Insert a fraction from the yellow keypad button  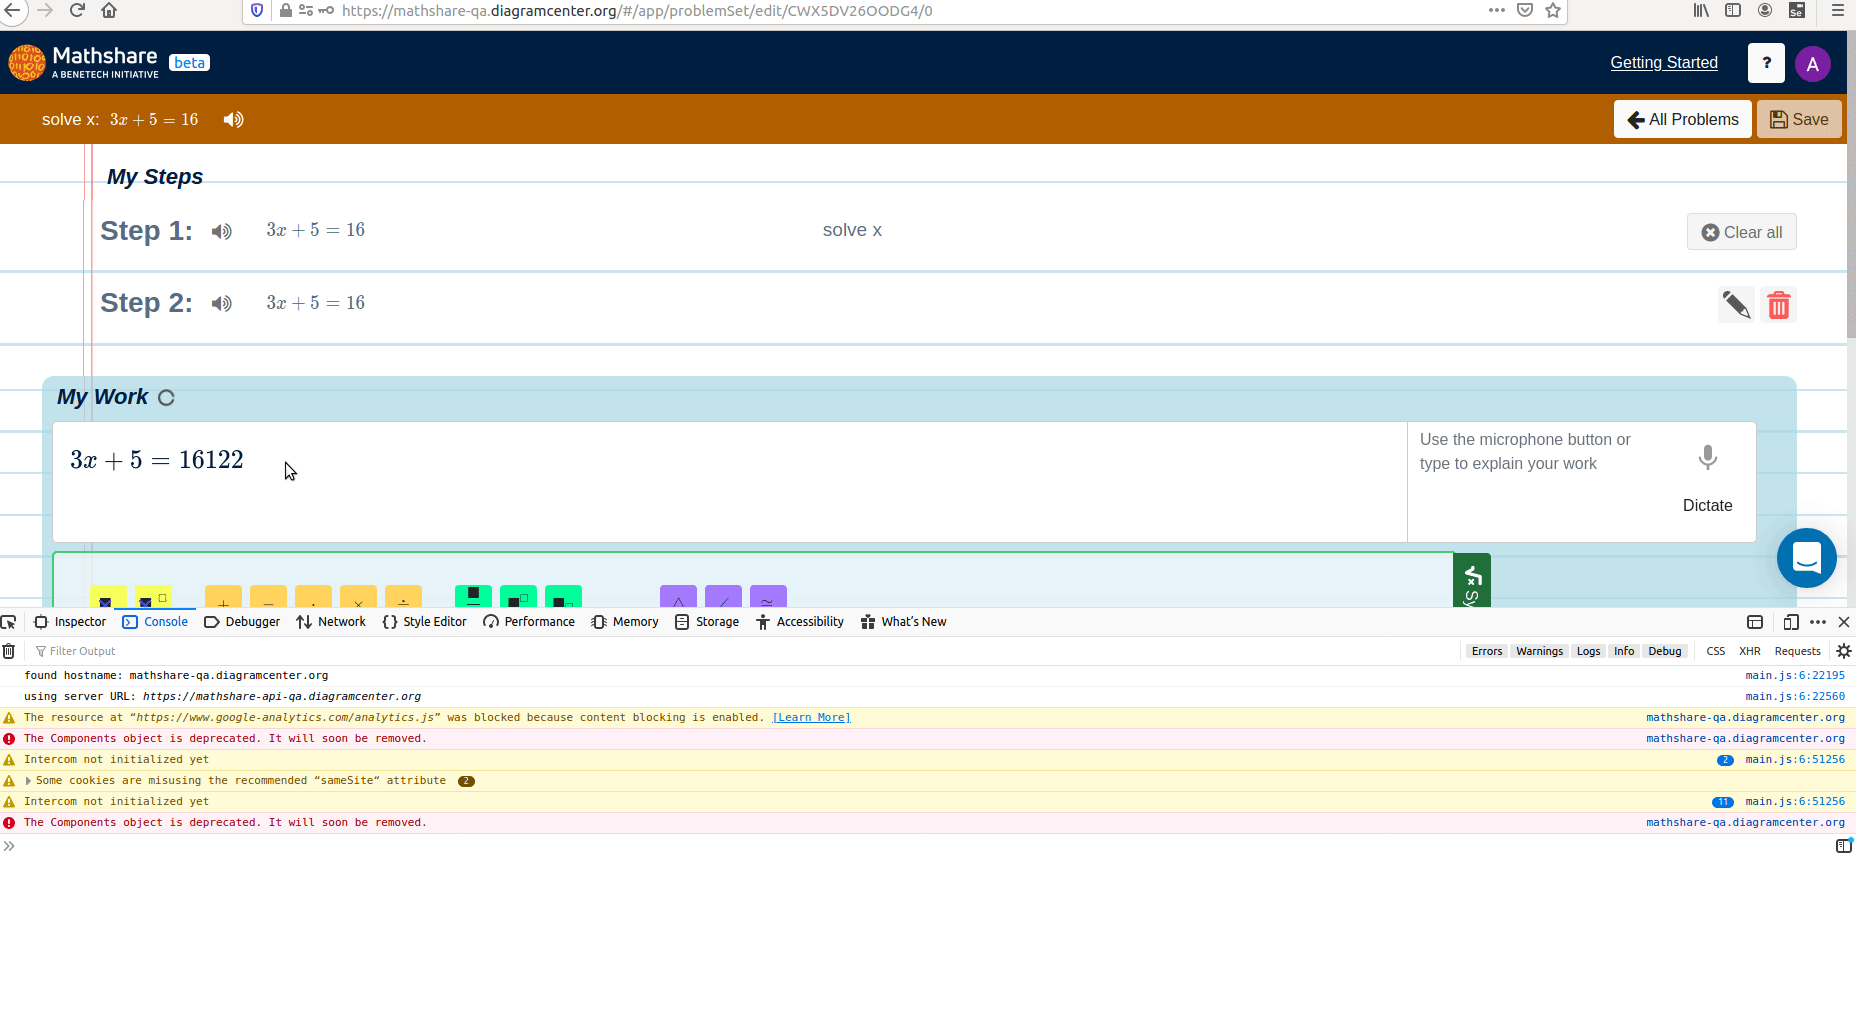tap(109, 598)
